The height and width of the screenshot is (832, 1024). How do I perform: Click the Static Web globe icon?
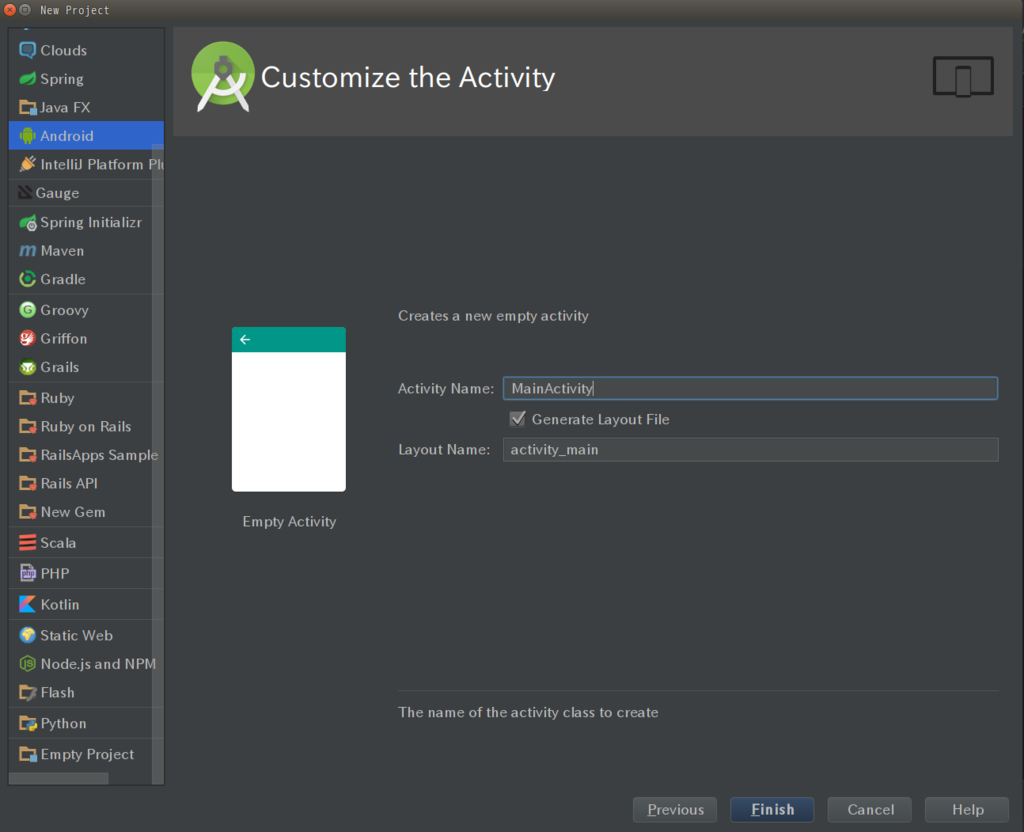pyautogui.click(x=27, y=635)
